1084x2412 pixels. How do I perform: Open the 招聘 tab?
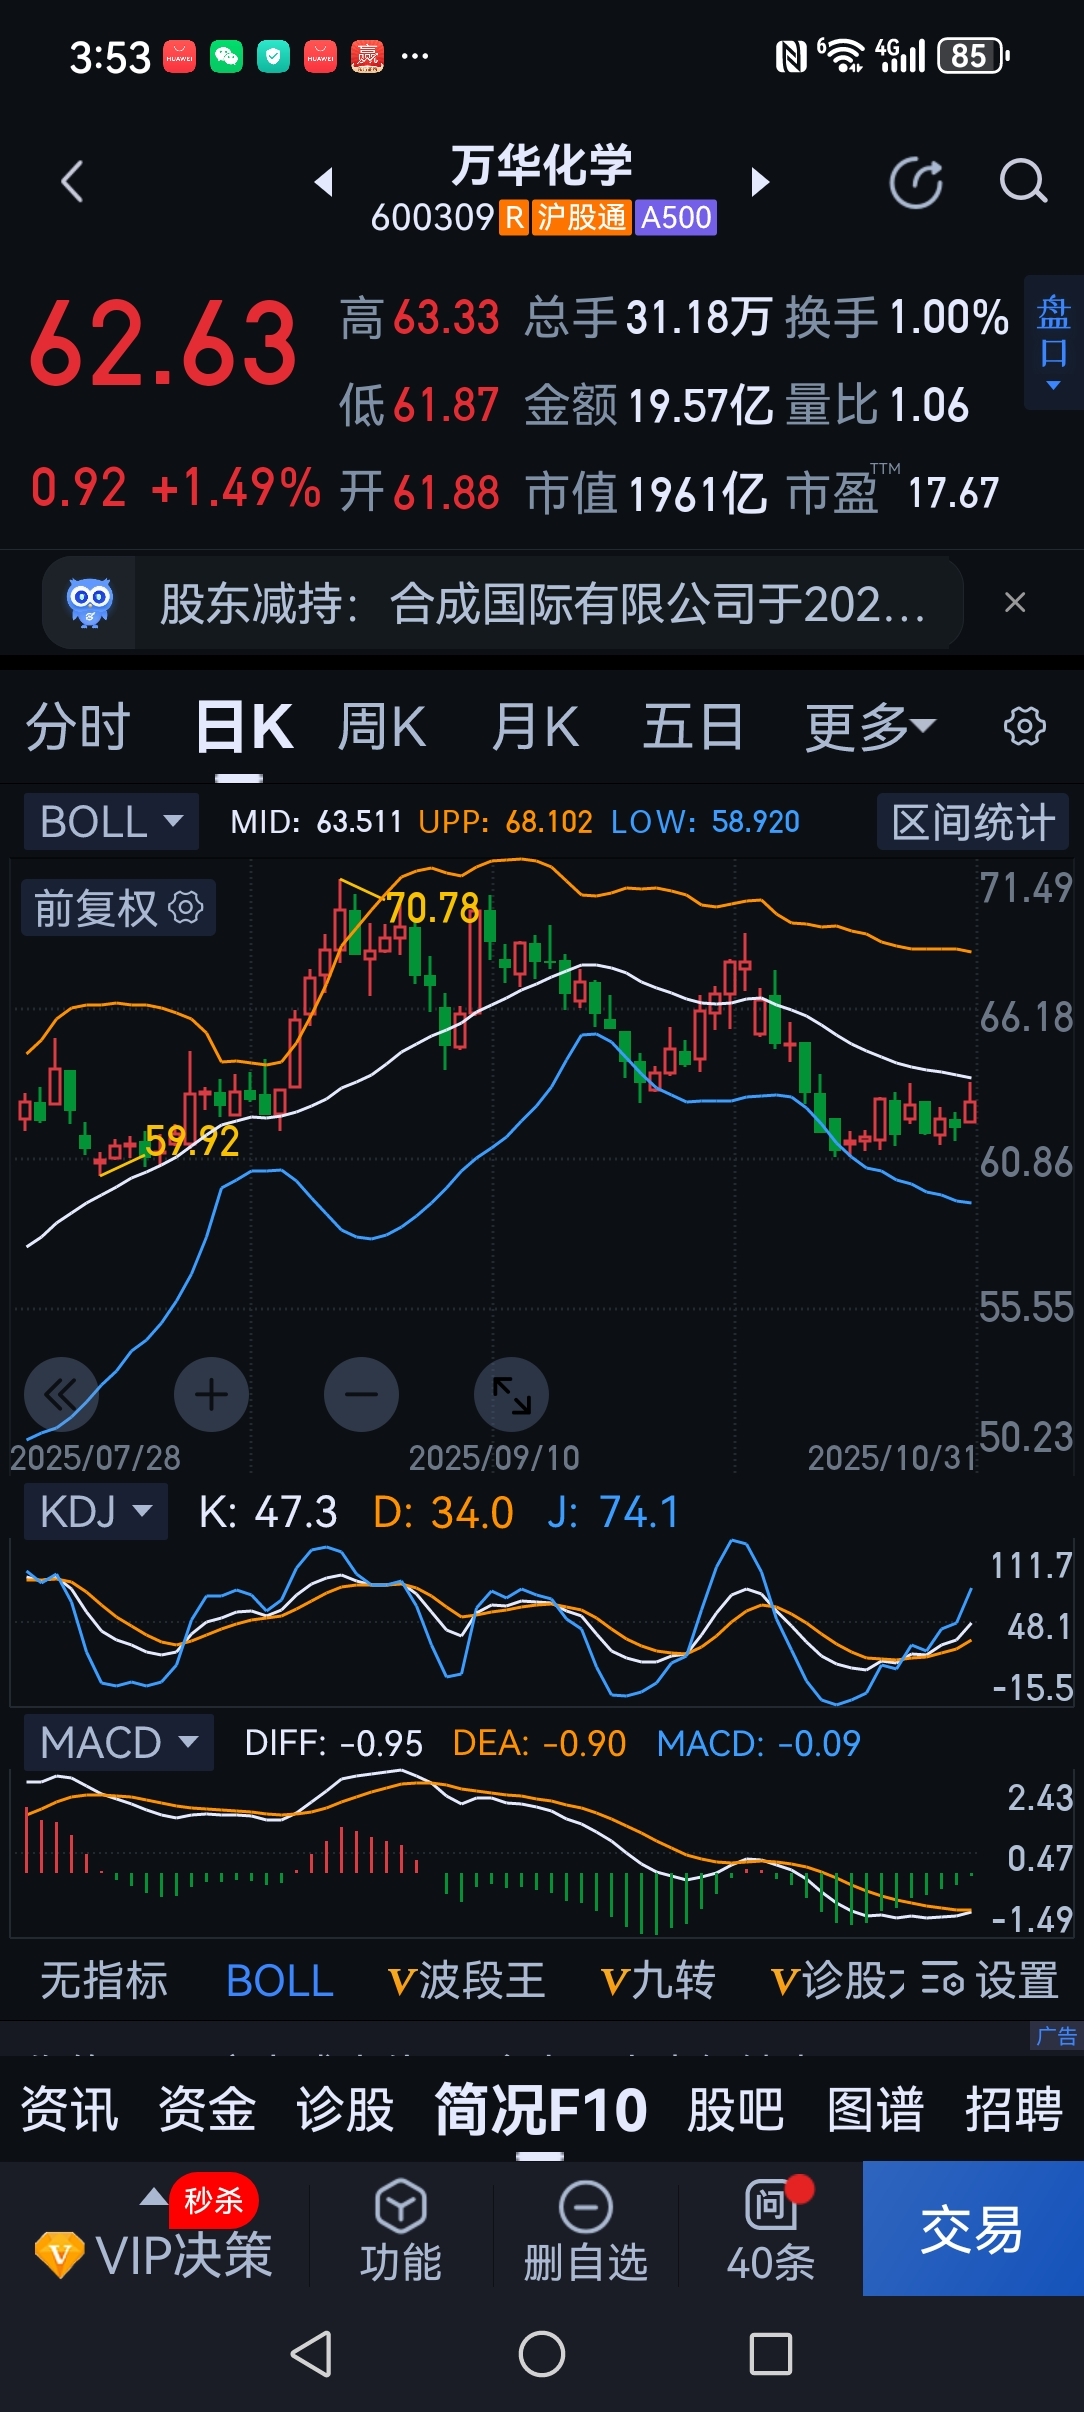pos(1014,2110)
